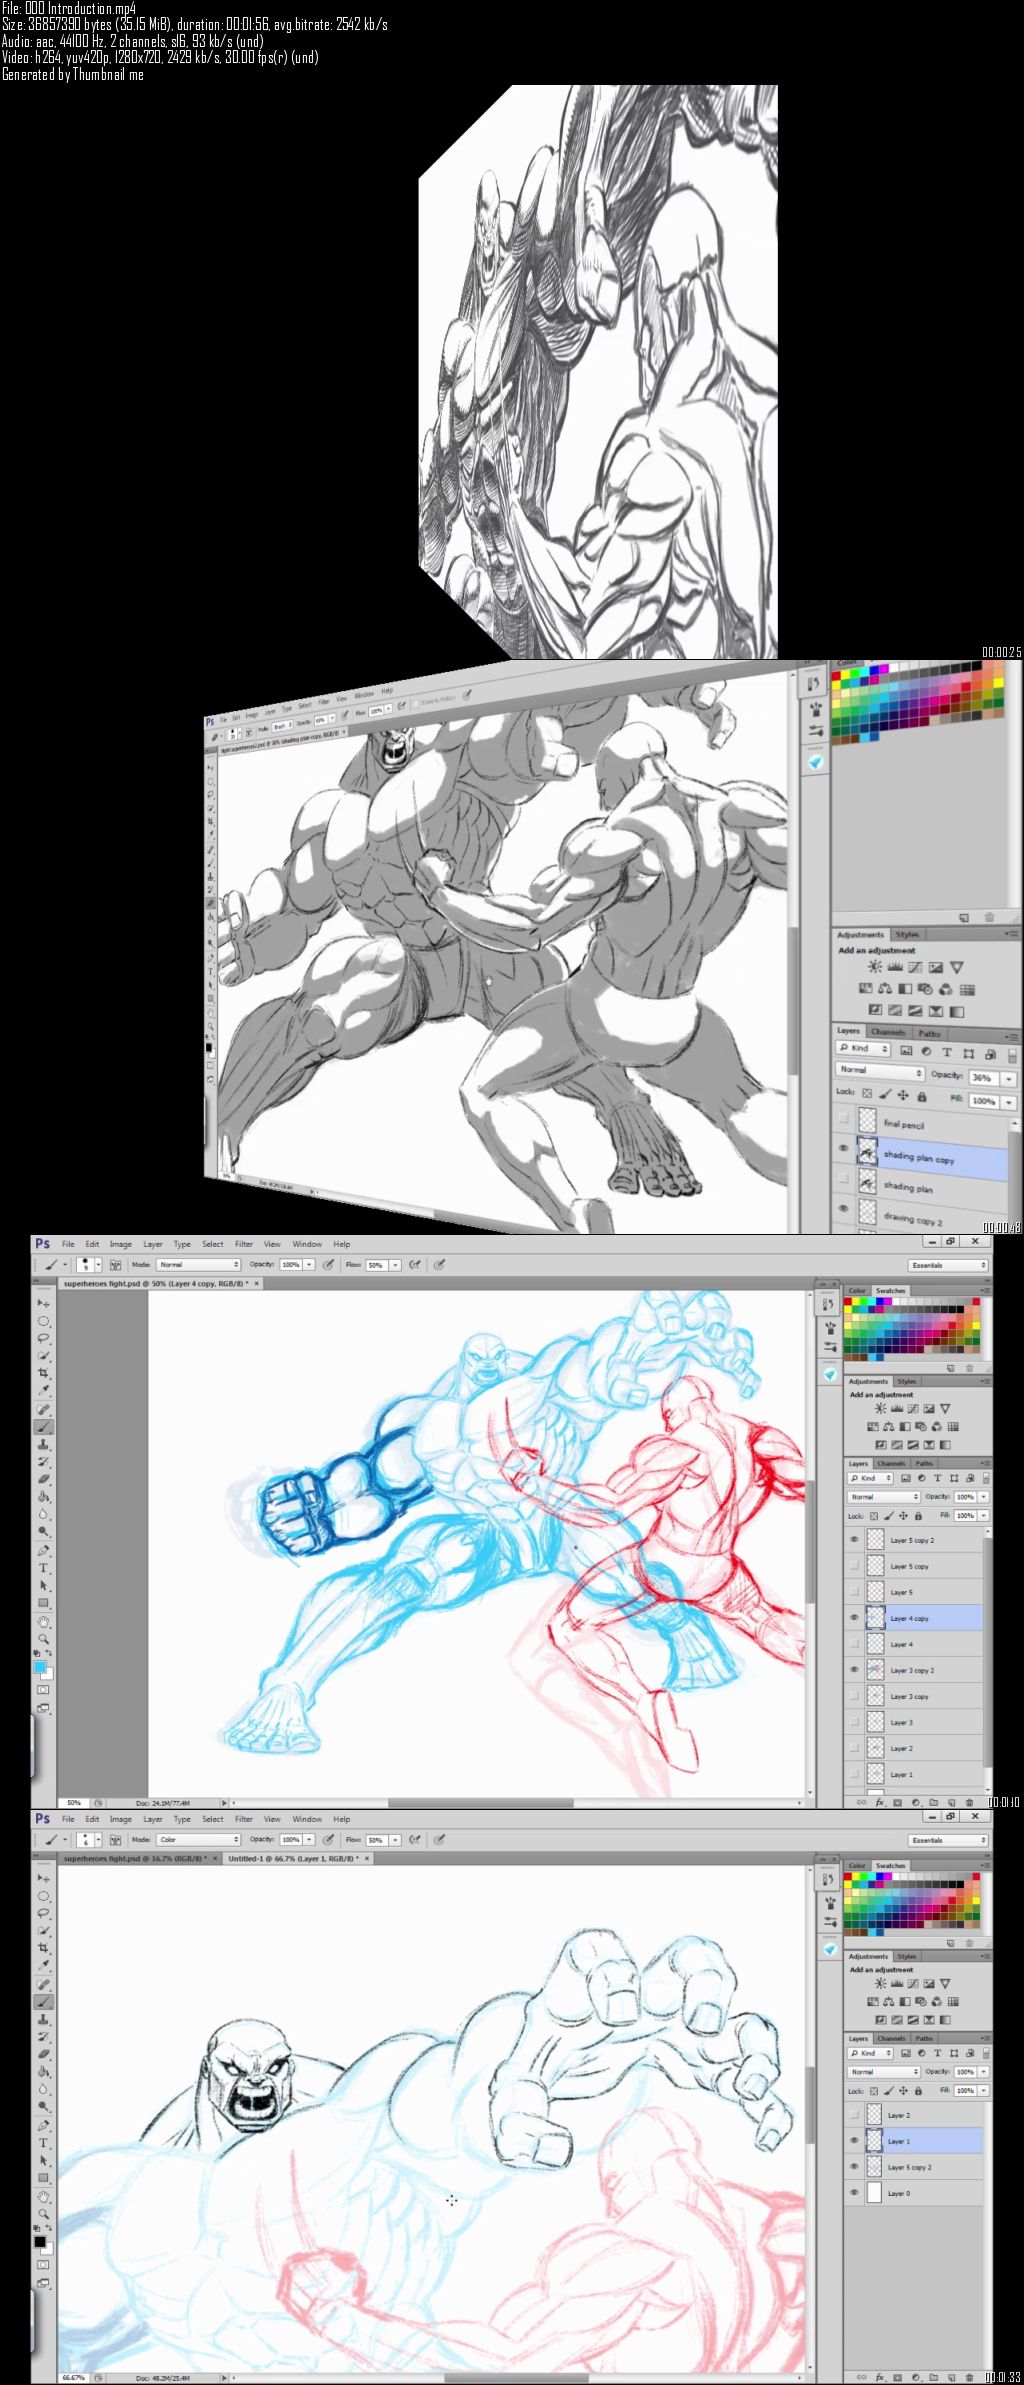Click the type layer filter icon in the 00:00:48 frame
The height and width of the screenshot is (2385, 1024).
(x=946, y=1052)
